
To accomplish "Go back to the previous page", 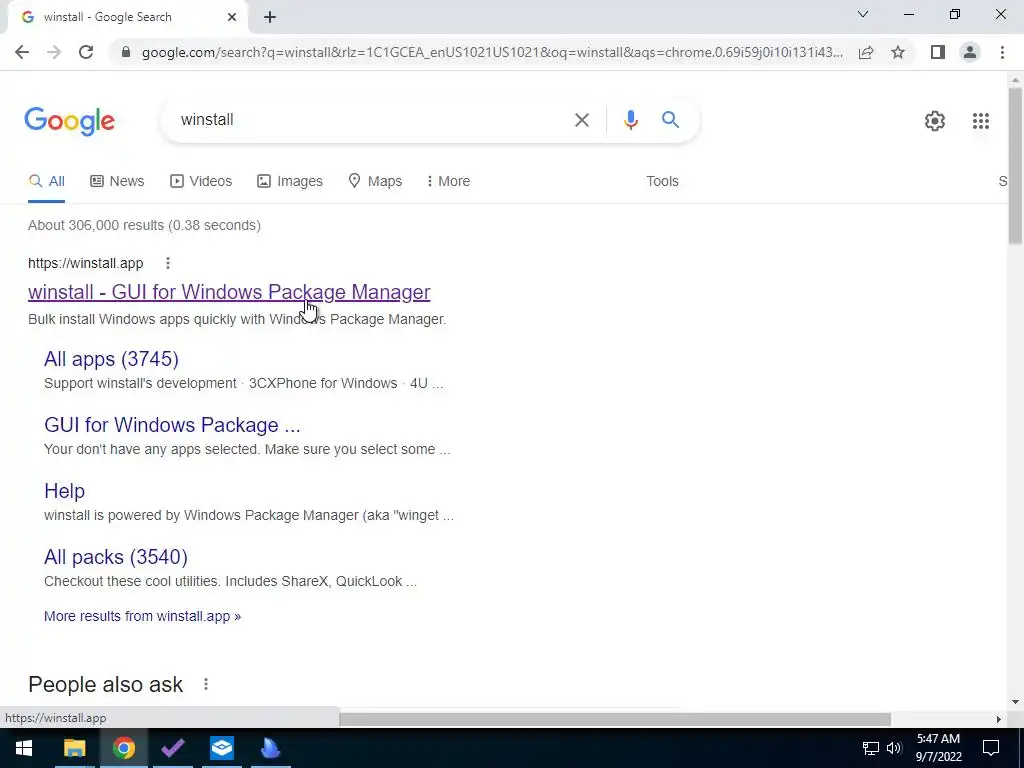I will pyautogui.click(x=22, y=52).
